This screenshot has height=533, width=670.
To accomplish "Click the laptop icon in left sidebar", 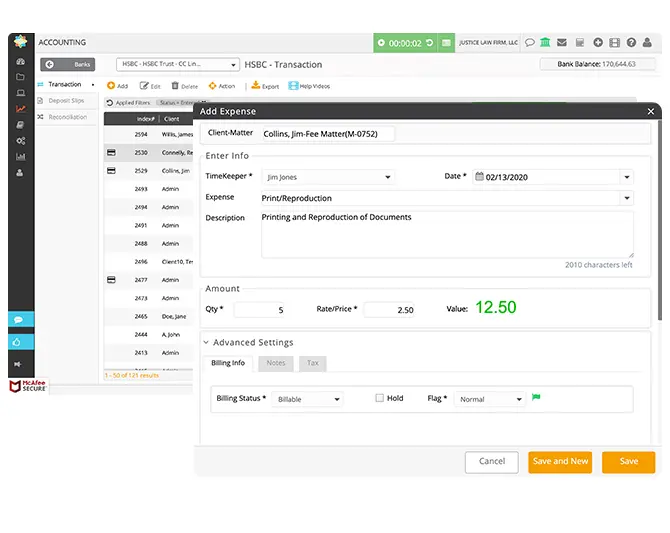I will click(20, 93).
